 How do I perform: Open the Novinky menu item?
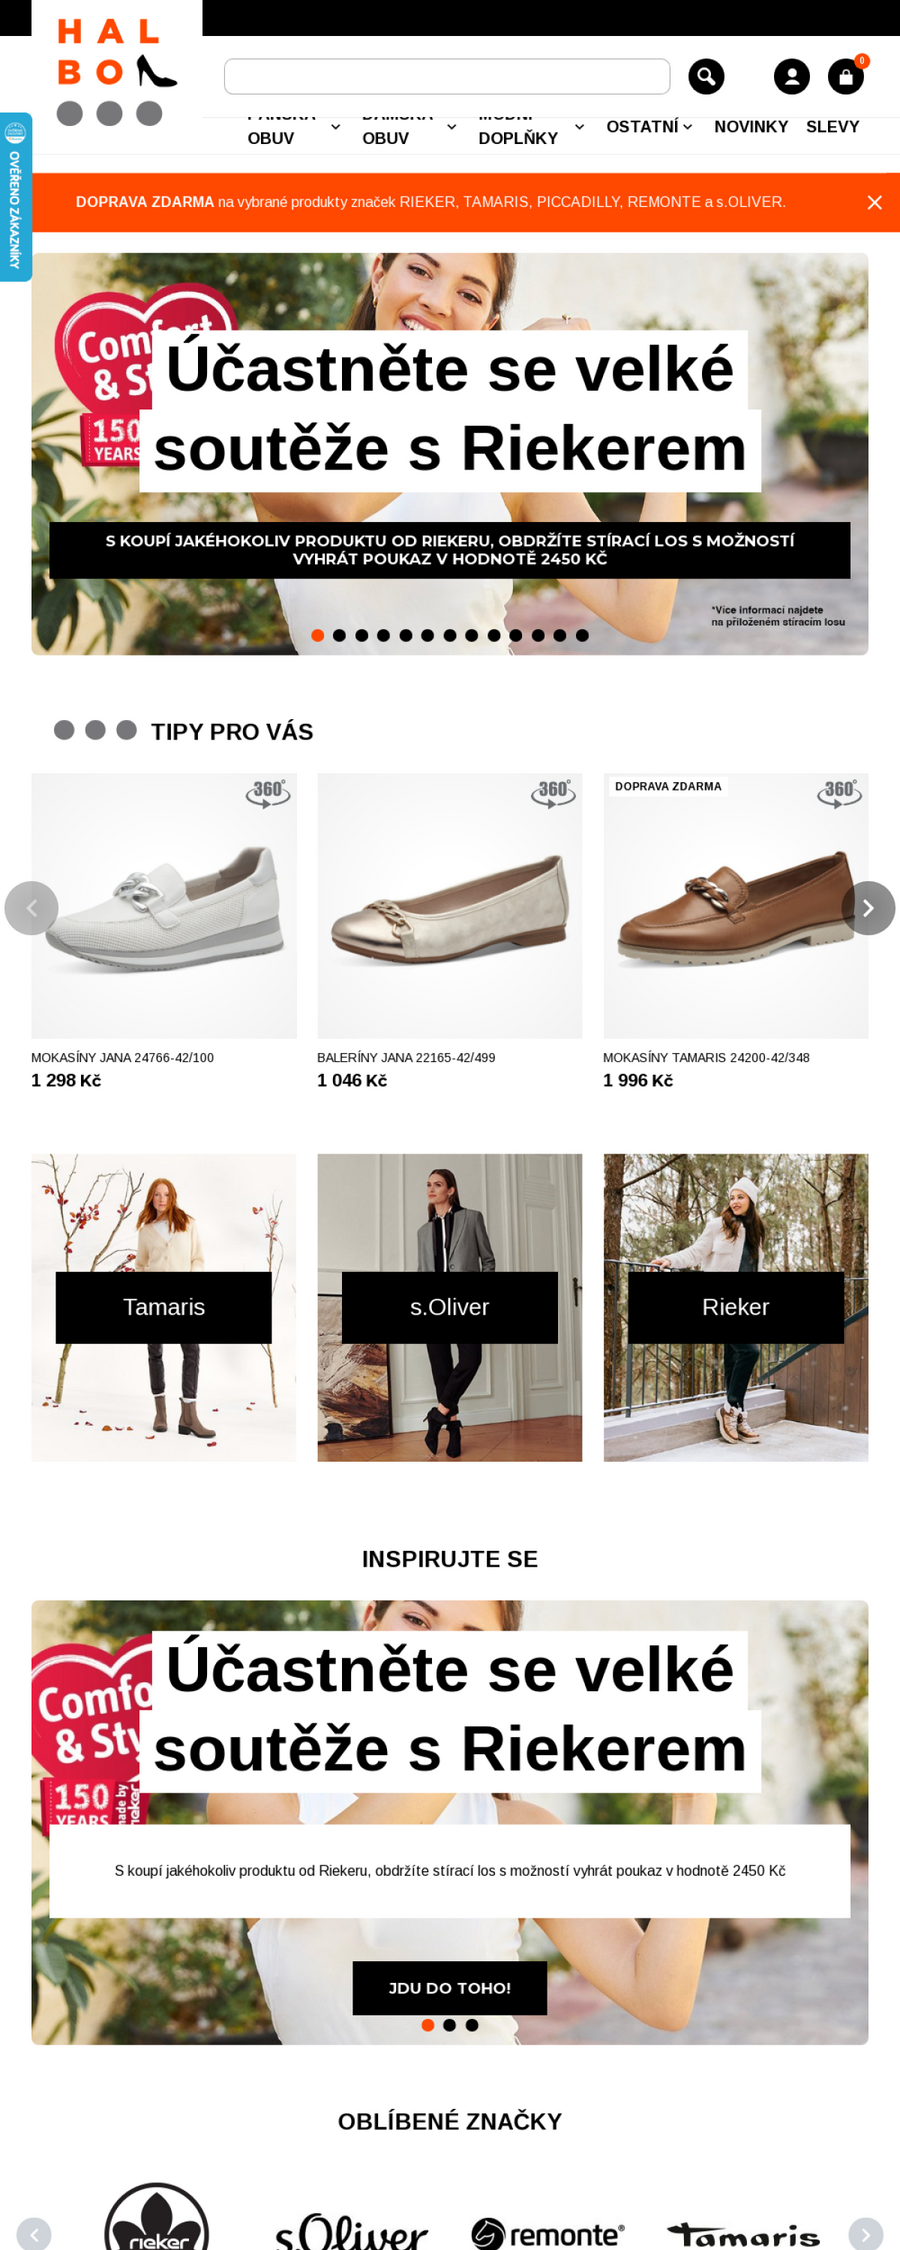coord(751,127)
